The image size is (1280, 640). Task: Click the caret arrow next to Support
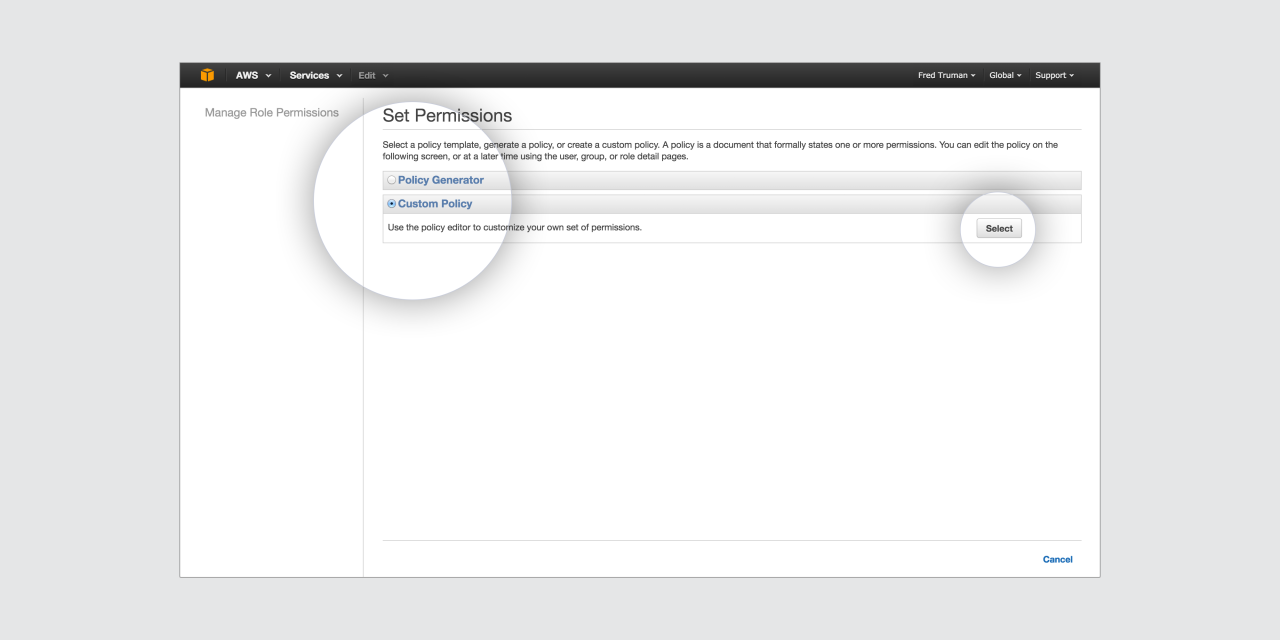(x=1072, y=76)
